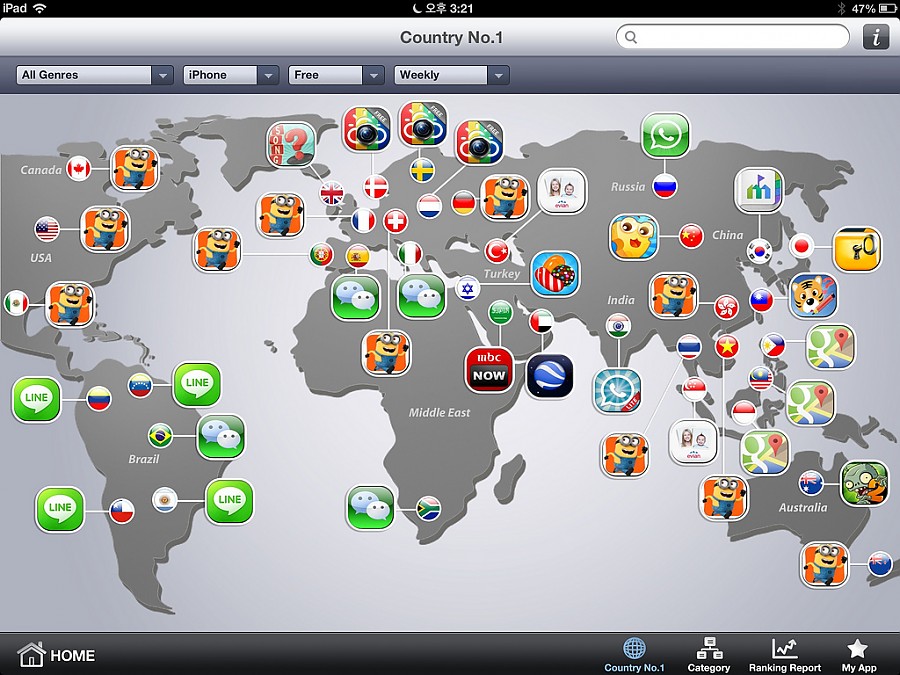Click the "Australia" map label
900x675 pixels.
[803, 507]
